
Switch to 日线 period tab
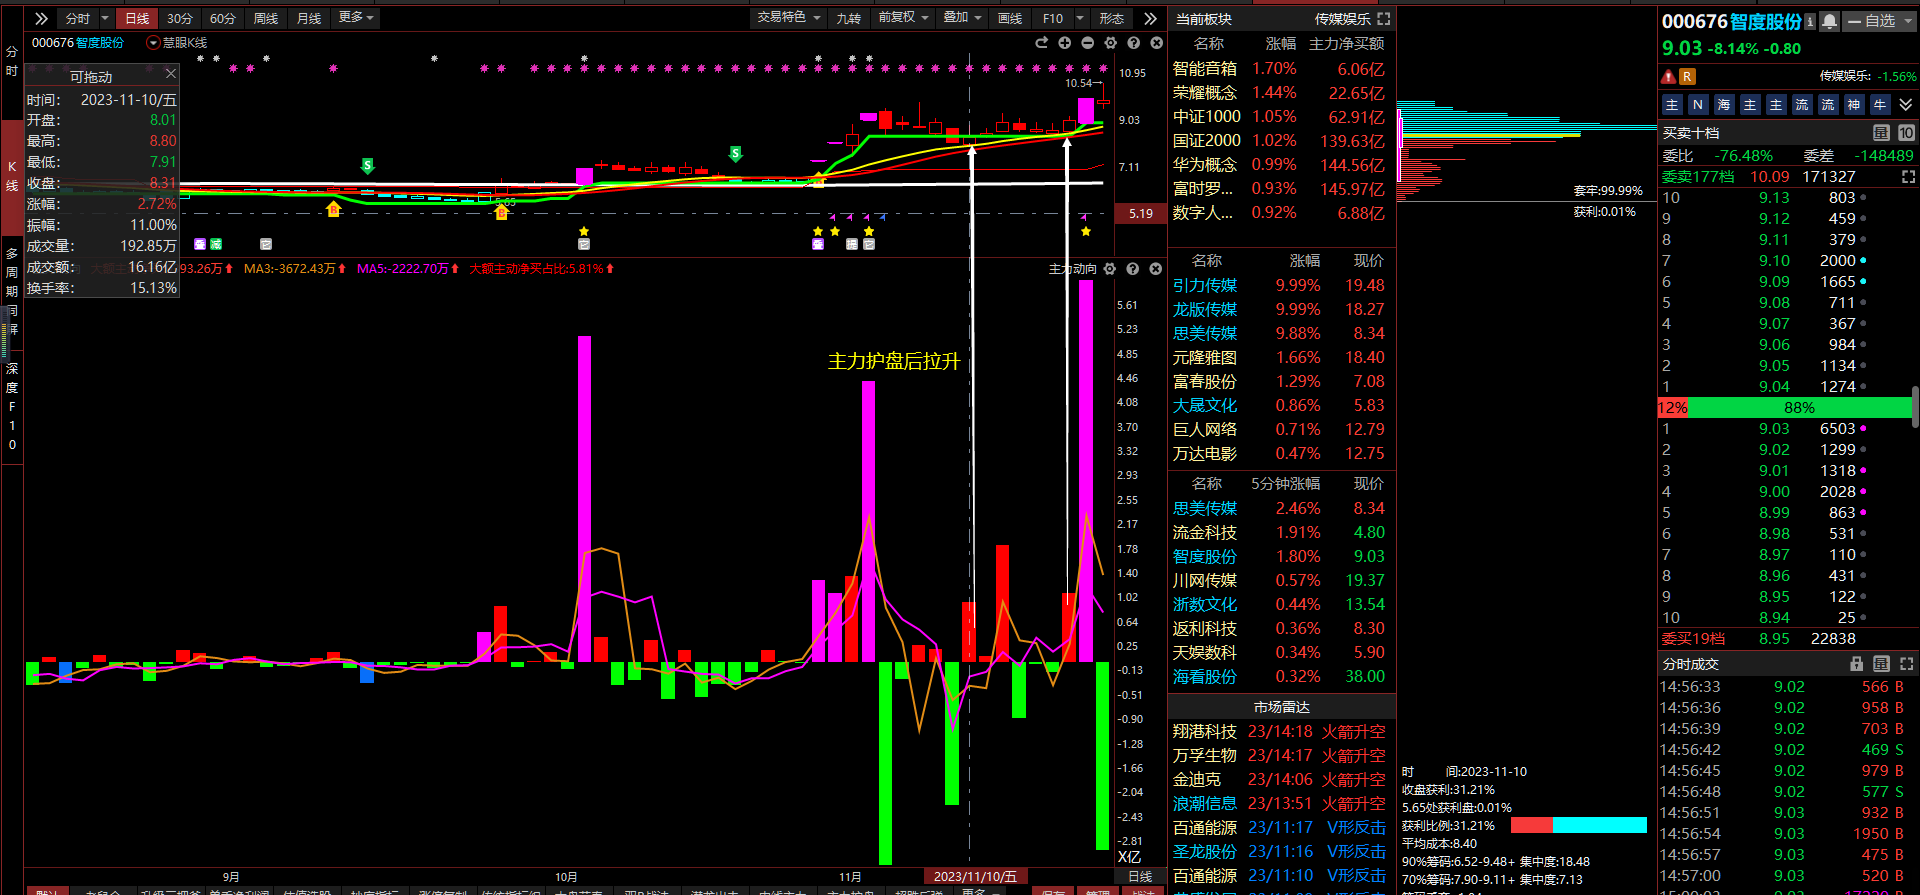click(137, 18)
